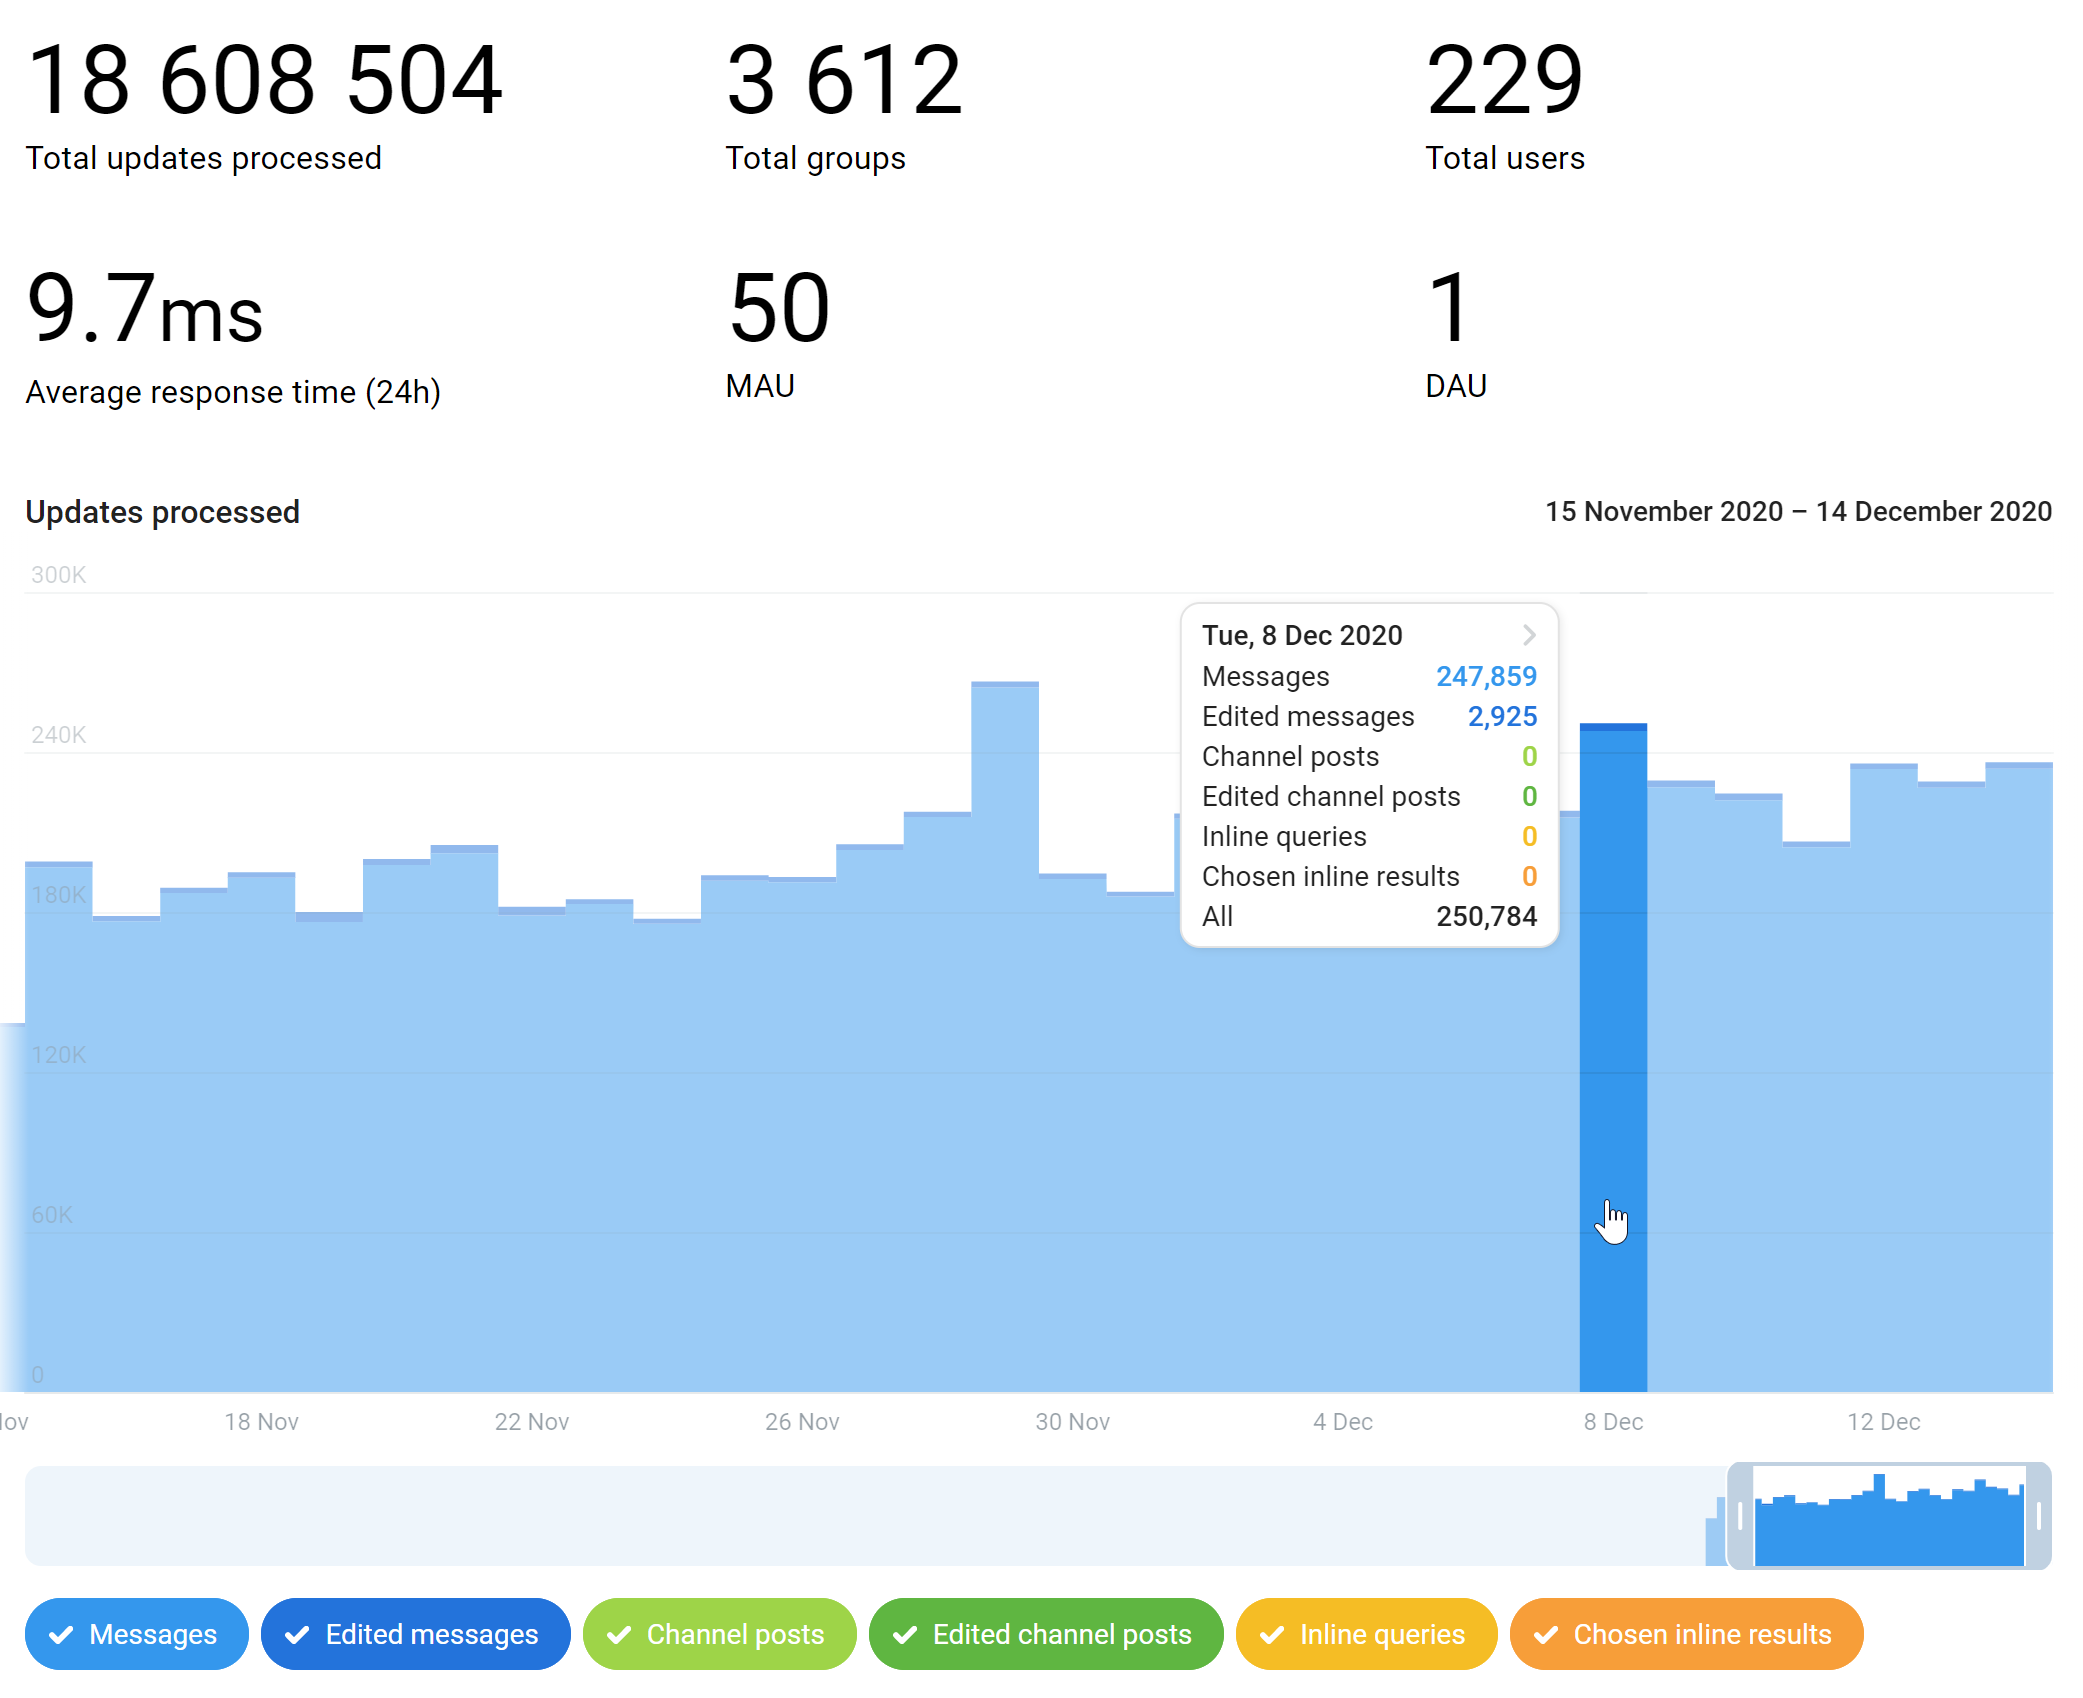Screen dimensions: 2083x1698
Task: Click checkmark icon on Inline queries pill
Action: 1272,1634
